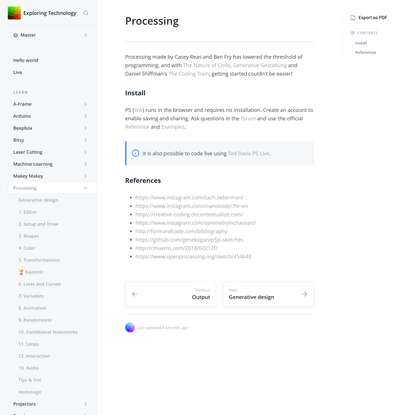The image size is (415, 415).
Task: Click the gradient avatar near last updated
Action: [130, 327]
